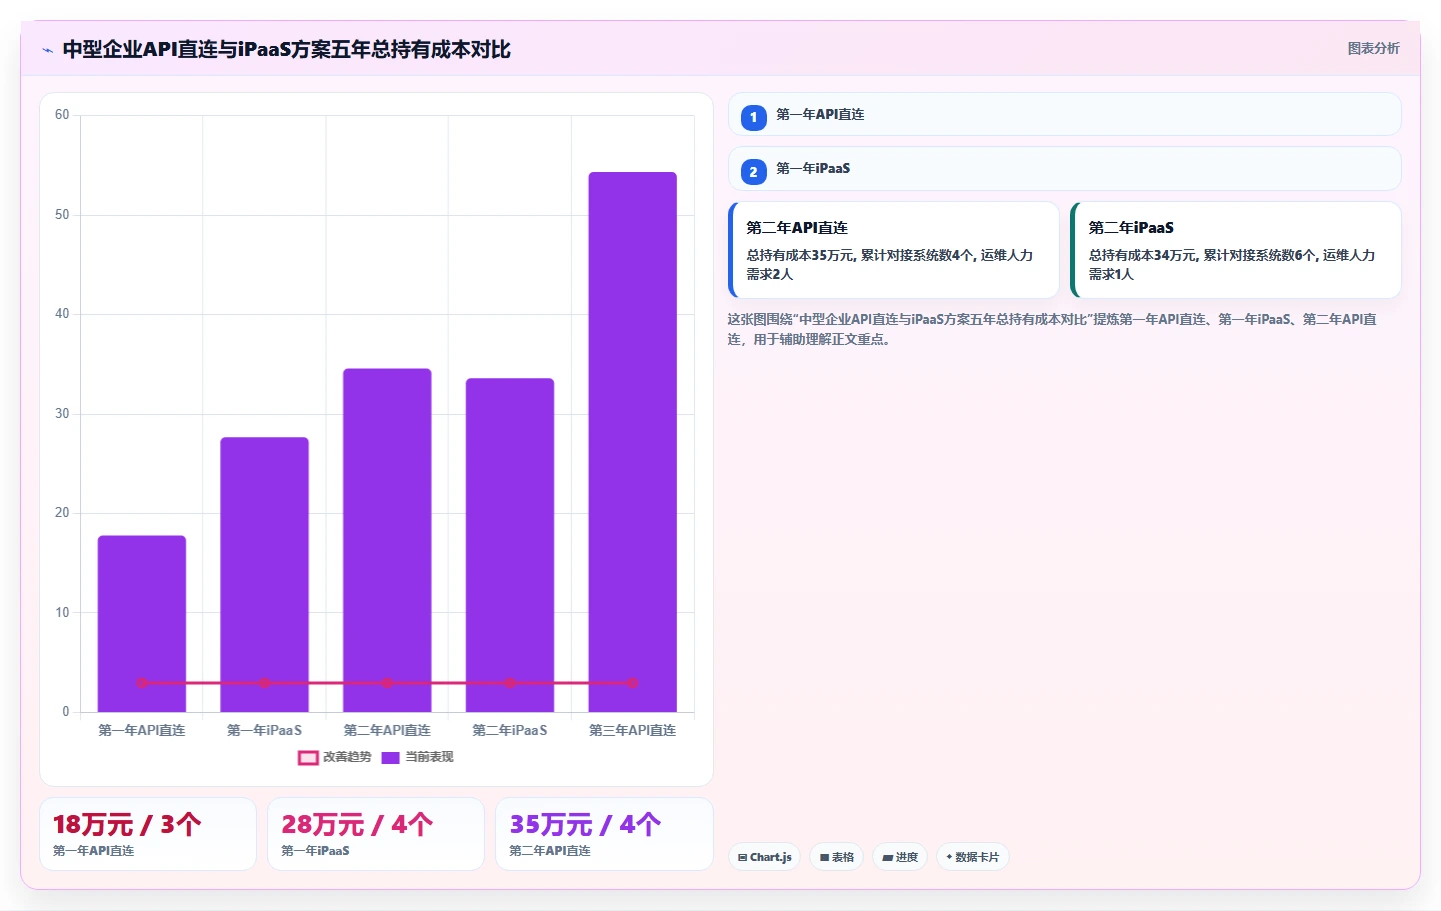
Task: Click 第一年API直连 caption under 18万元 stat
Action: [93, 851]
